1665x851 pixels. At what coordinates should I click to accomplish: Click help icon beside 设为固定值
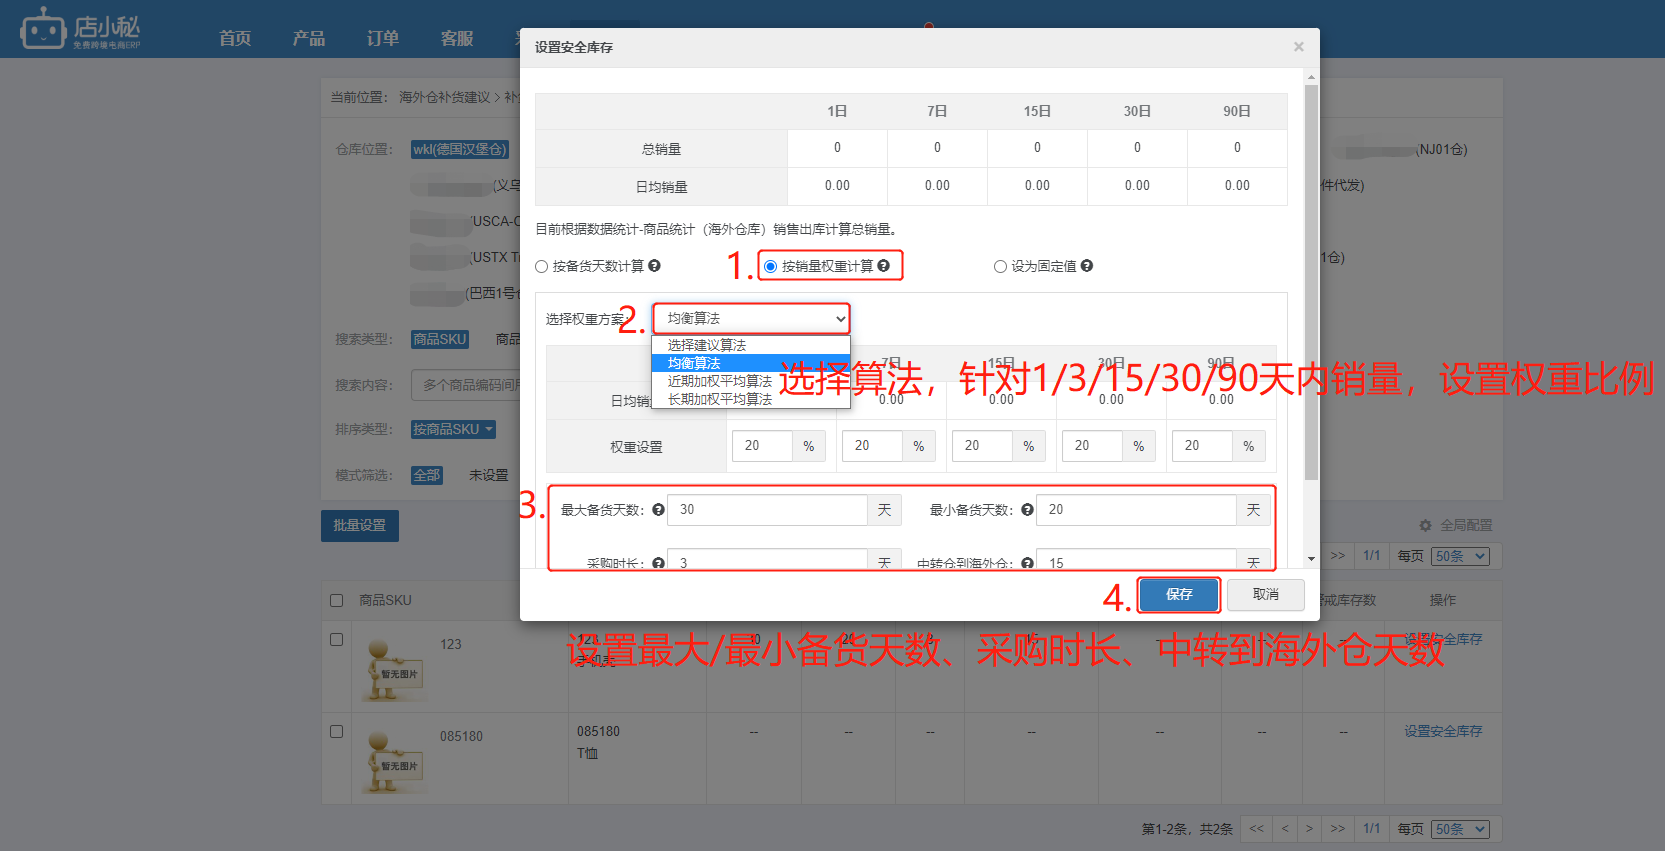coord(1087,266)
